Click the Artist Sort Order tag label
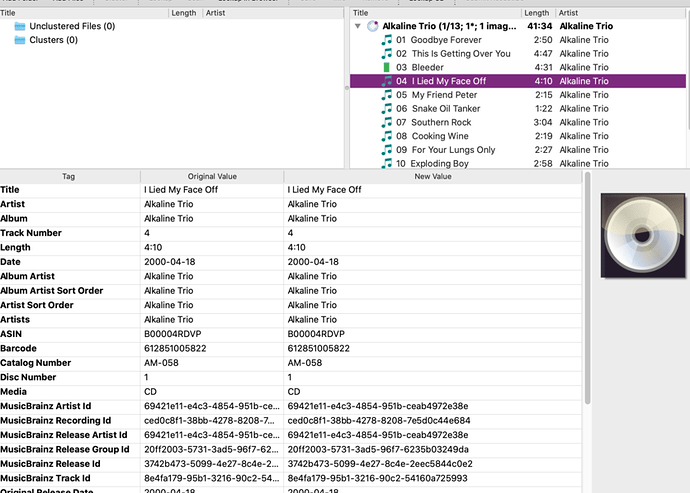 tap(37, 305)
